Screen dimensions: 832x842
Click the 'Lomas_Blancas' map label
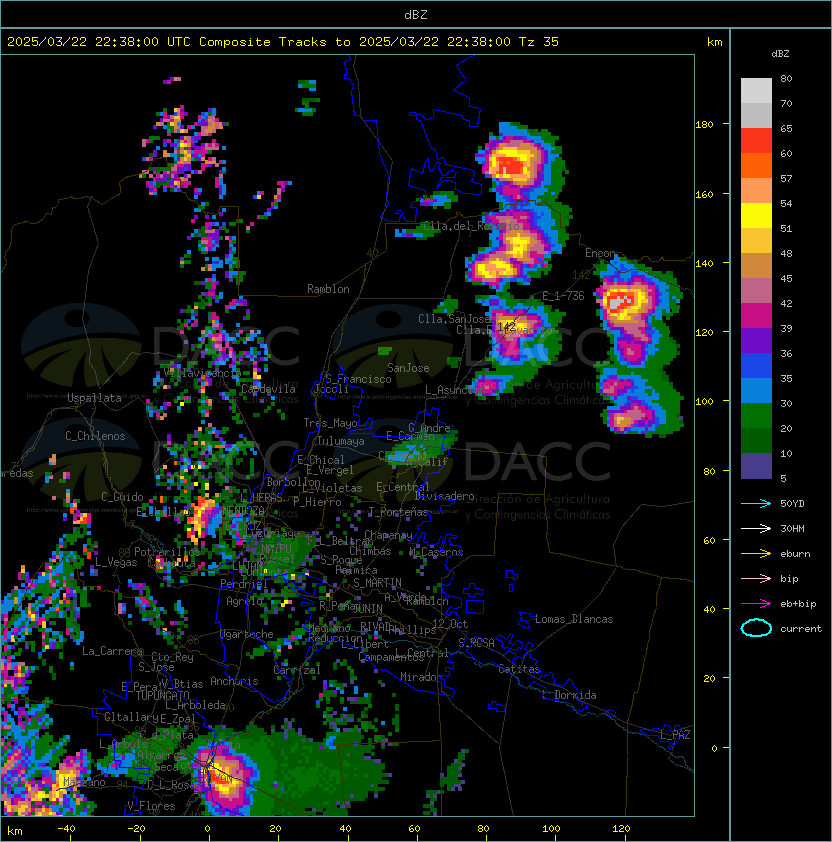(574, 619)
